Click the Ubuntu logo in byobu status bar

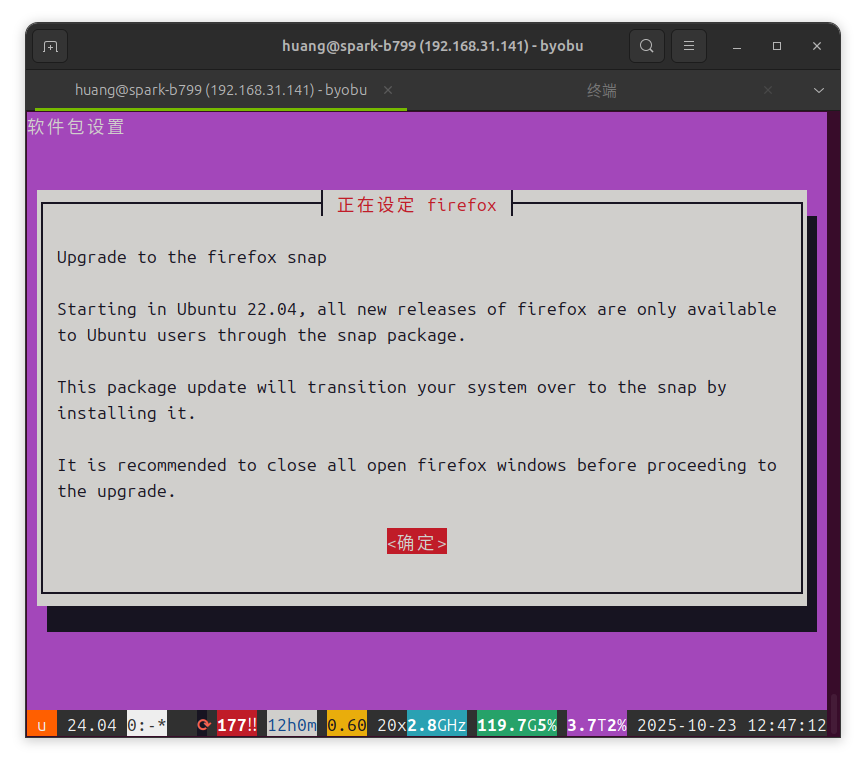click(42, 725)
